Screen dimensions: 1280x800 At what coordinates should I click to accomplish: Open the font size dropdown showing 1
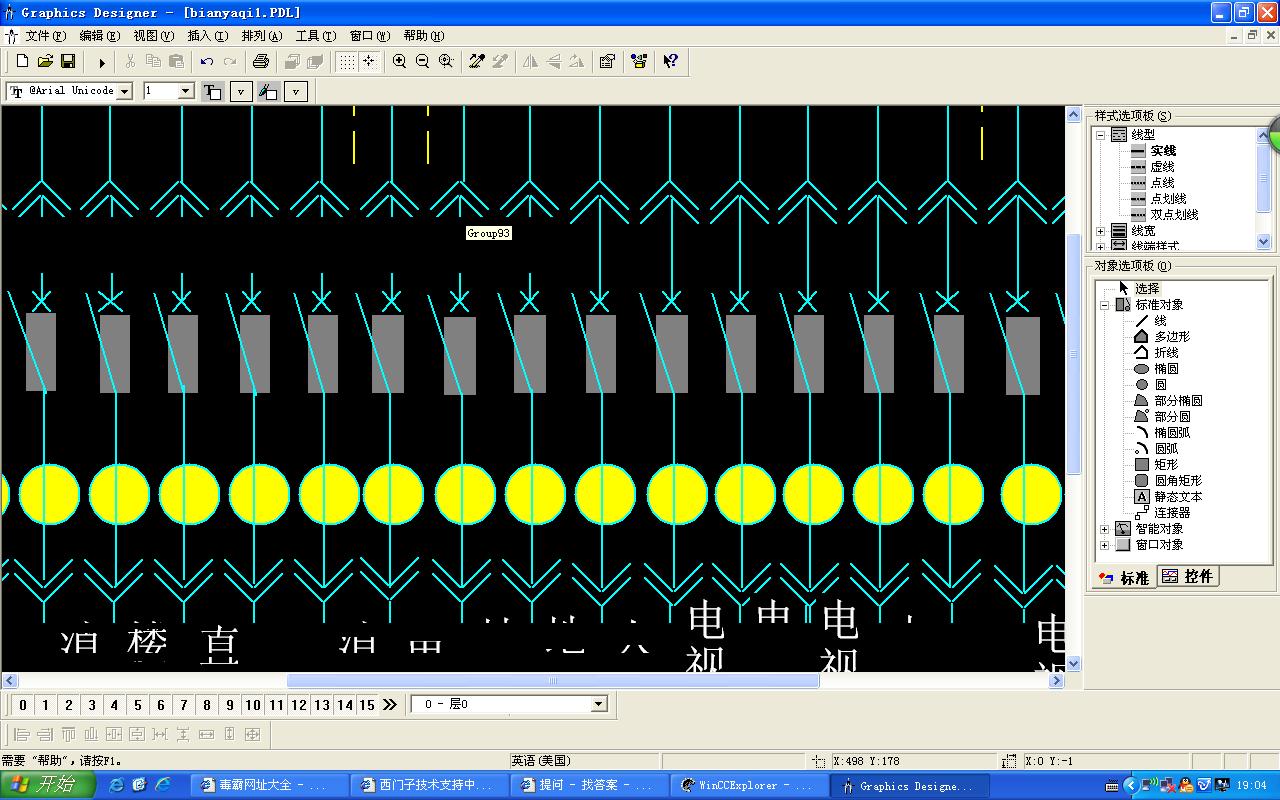[185, 91]
